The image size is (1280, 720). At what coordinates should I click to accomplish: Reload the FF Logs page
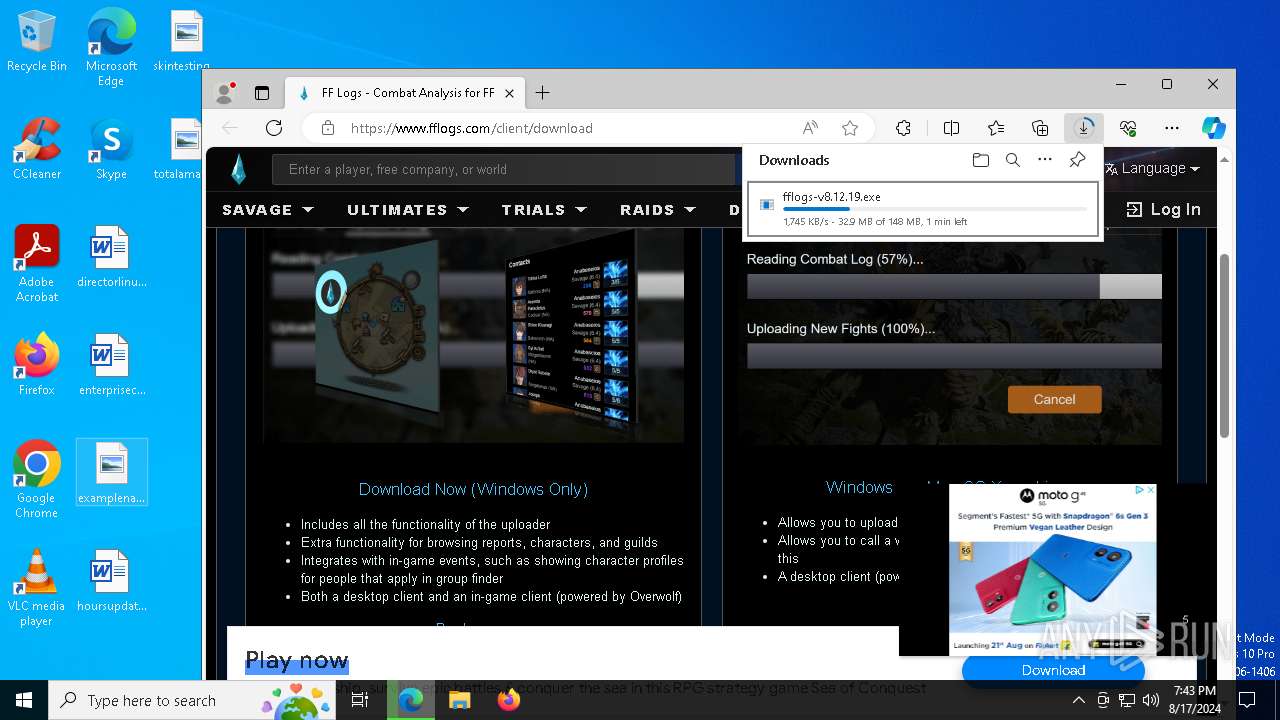274,128
